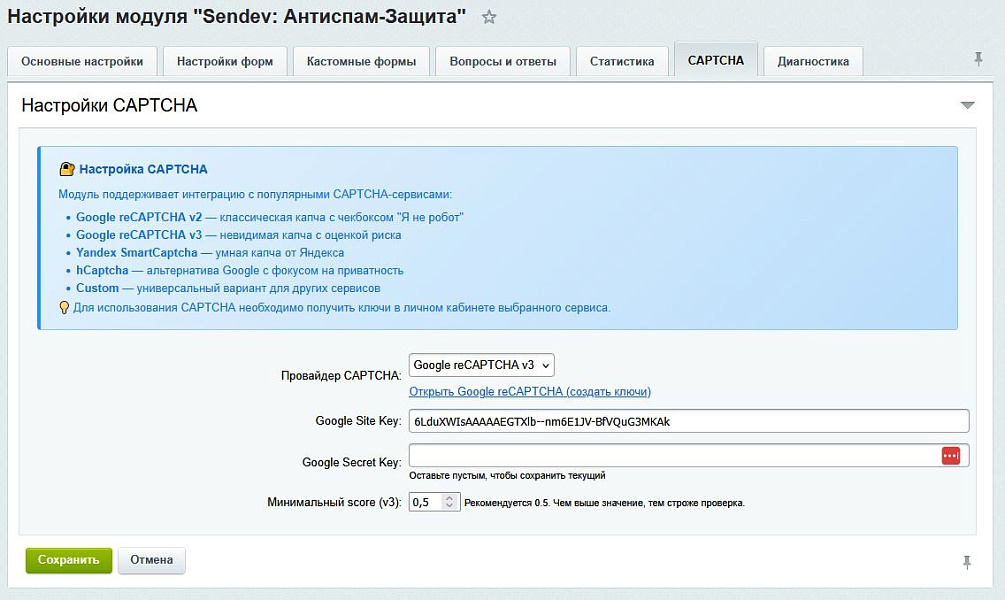Collapse the Настройки CAPTCHA section

967,105
